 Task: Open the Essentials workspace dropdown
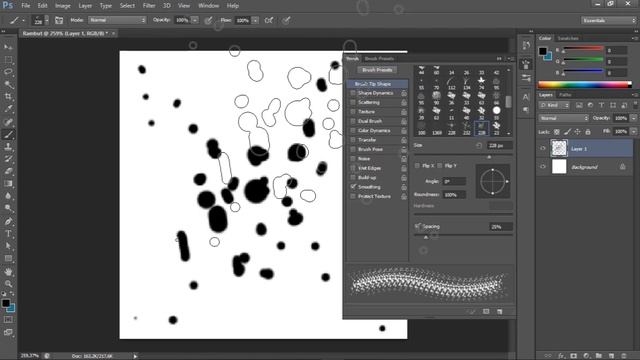(x=609, y=20)
